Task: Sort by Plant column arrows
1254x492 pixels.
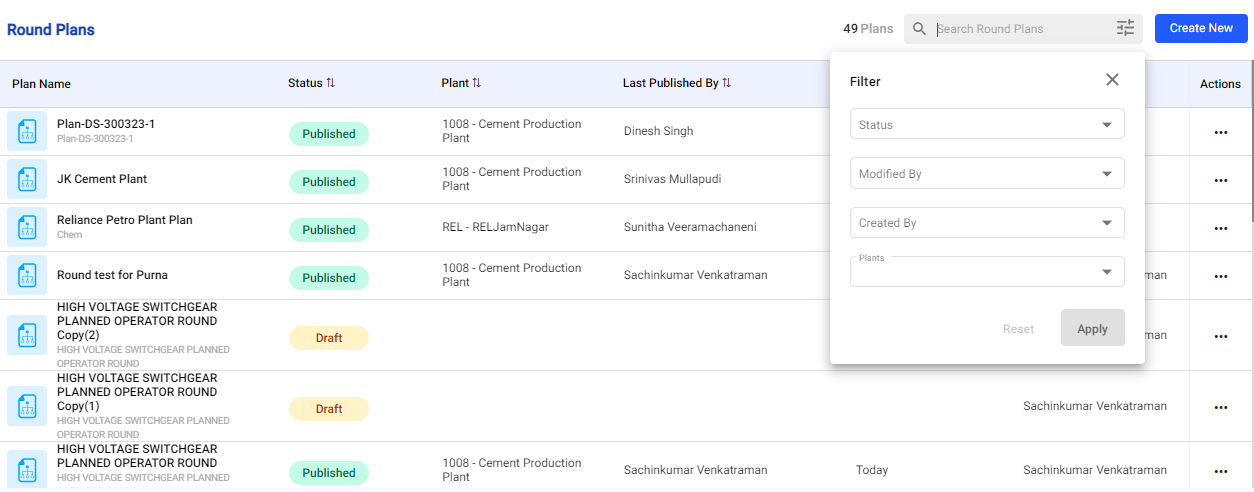Action: click(477, 83)
